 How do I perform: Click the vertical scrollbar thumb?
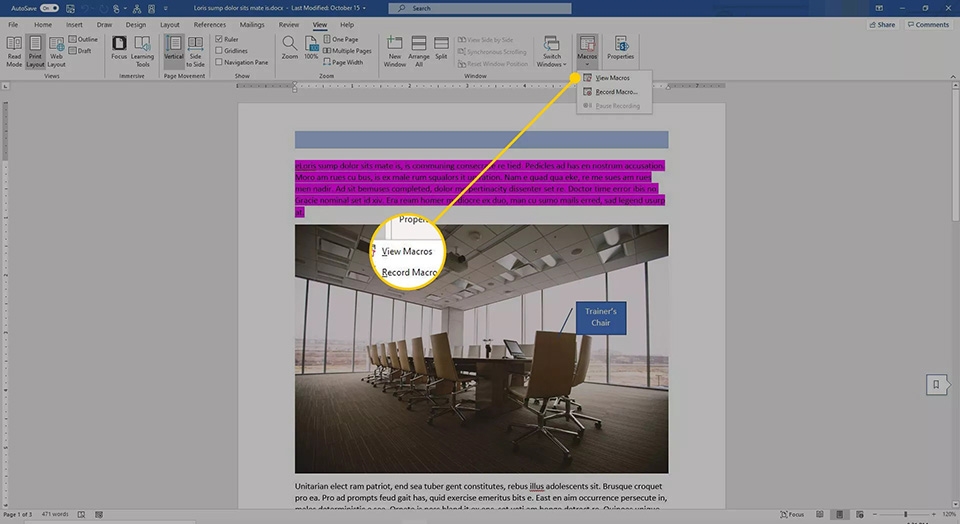pyautogui.click(x=956, y=156)
